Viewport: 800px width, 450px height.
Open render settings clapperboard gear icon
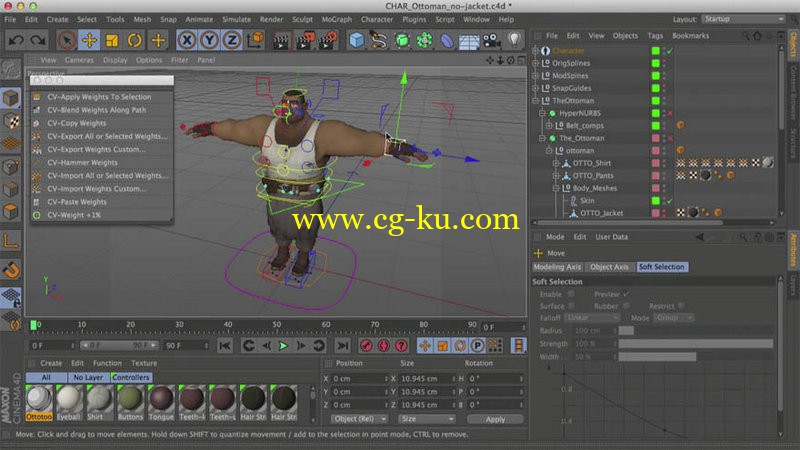pyautogui.click(x=328, y=40)
